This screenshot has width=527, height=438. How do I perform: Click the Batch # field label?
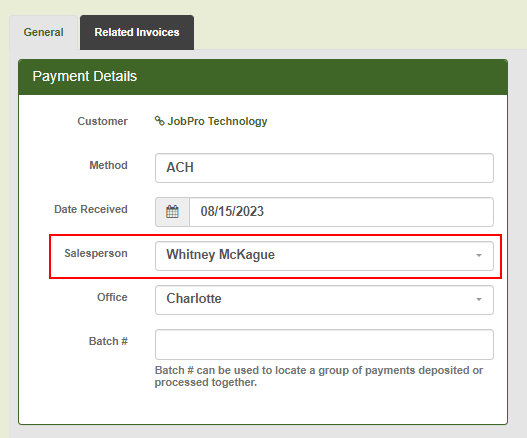(x=108, y=341)
